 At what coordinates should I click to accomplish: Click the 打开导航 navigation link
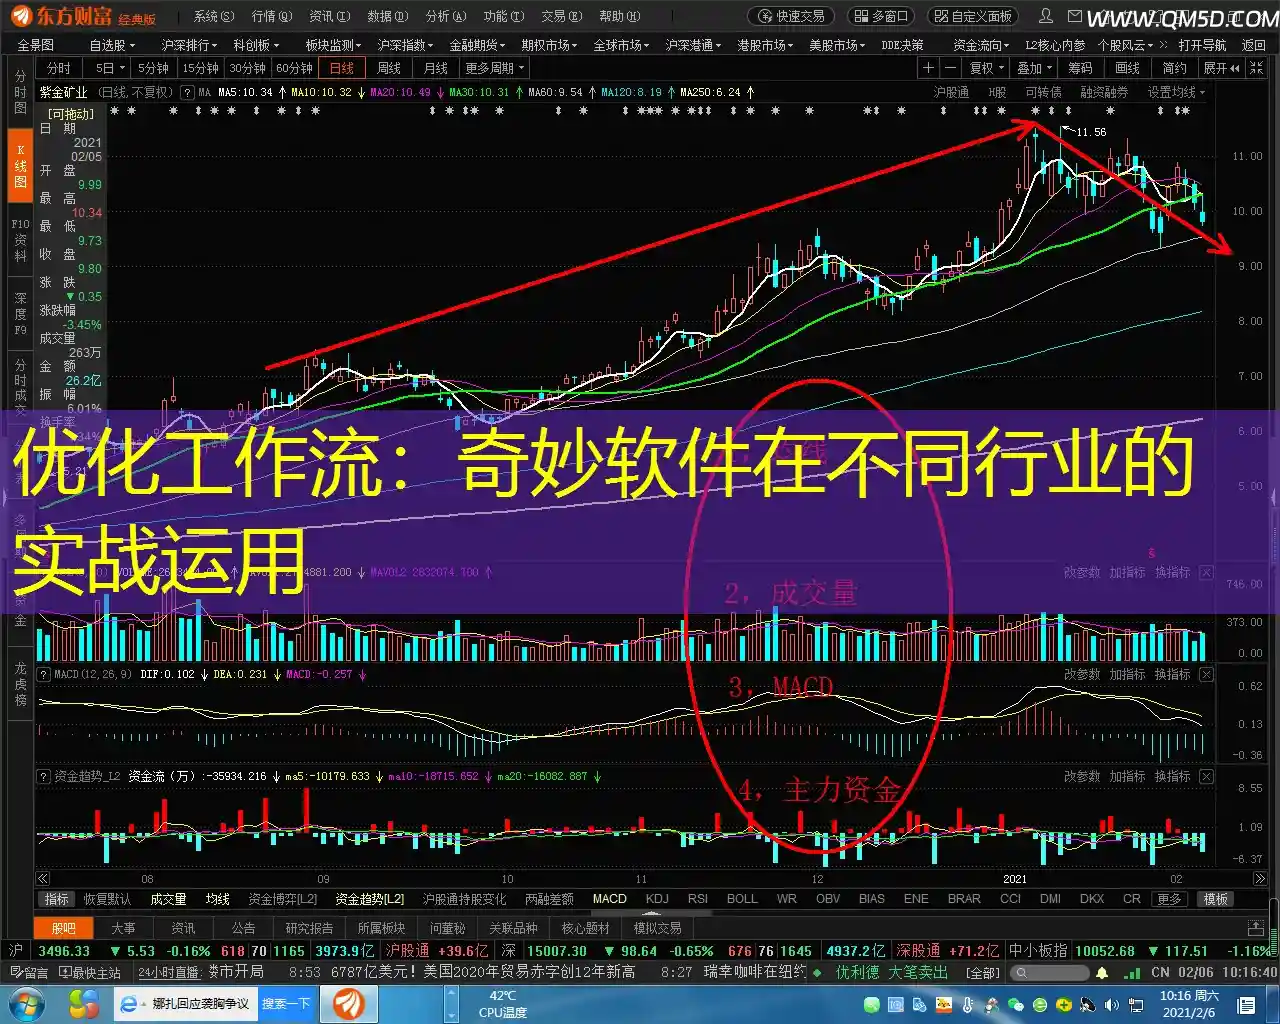pos(1203,45)
